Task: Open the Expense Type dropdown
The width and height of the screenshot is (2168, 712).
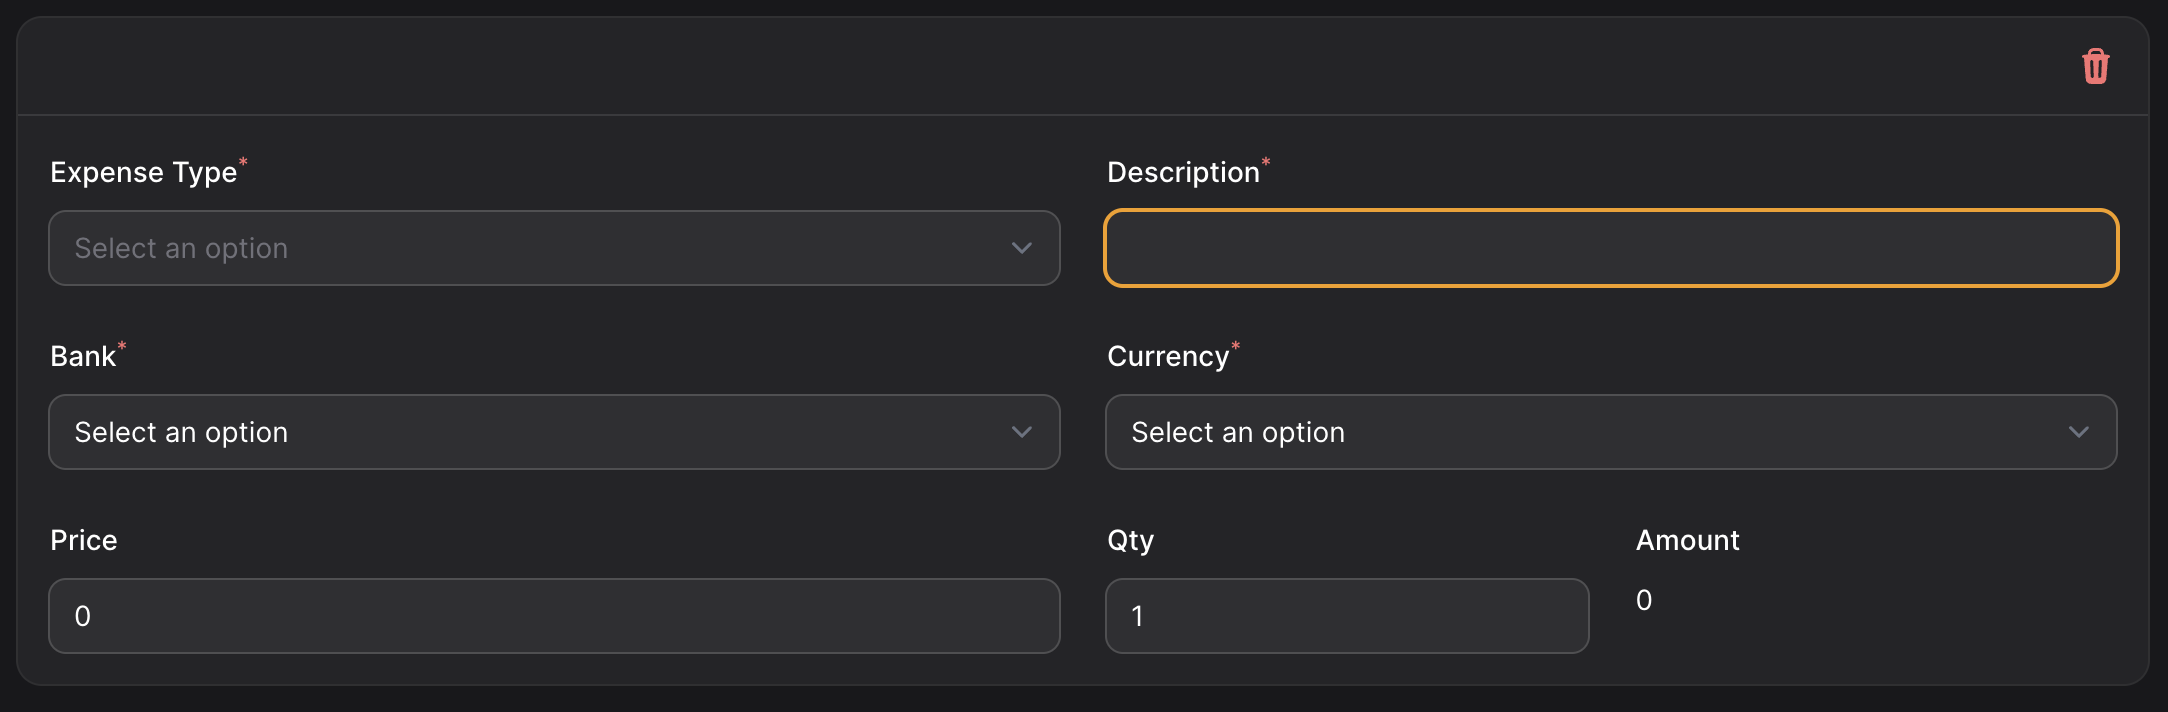Action: pyautogui.click(x=553, y=248)
